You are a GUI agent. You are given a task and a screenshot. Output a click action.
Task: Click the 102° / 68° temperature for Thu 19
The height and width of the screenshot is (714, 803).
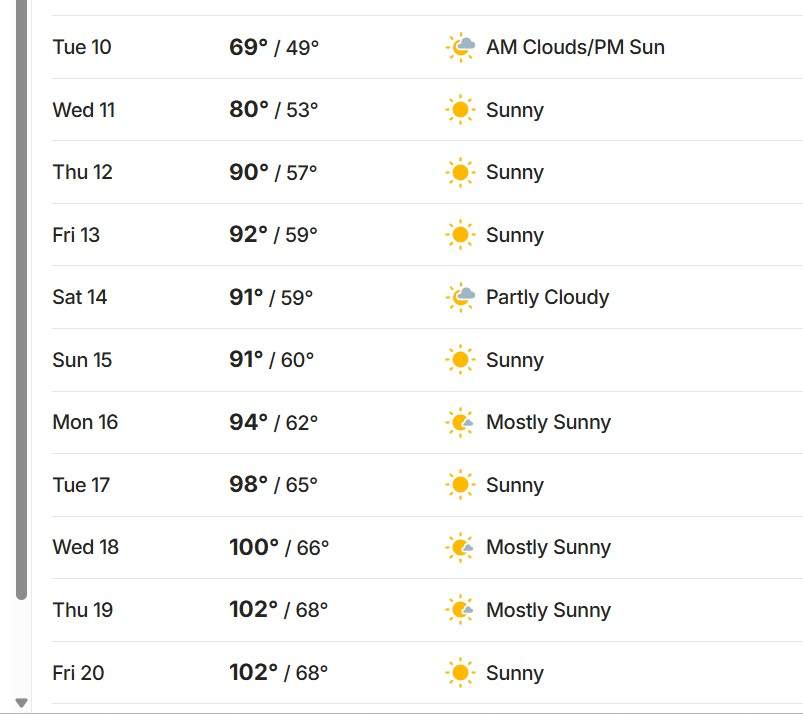coord(279,610)
